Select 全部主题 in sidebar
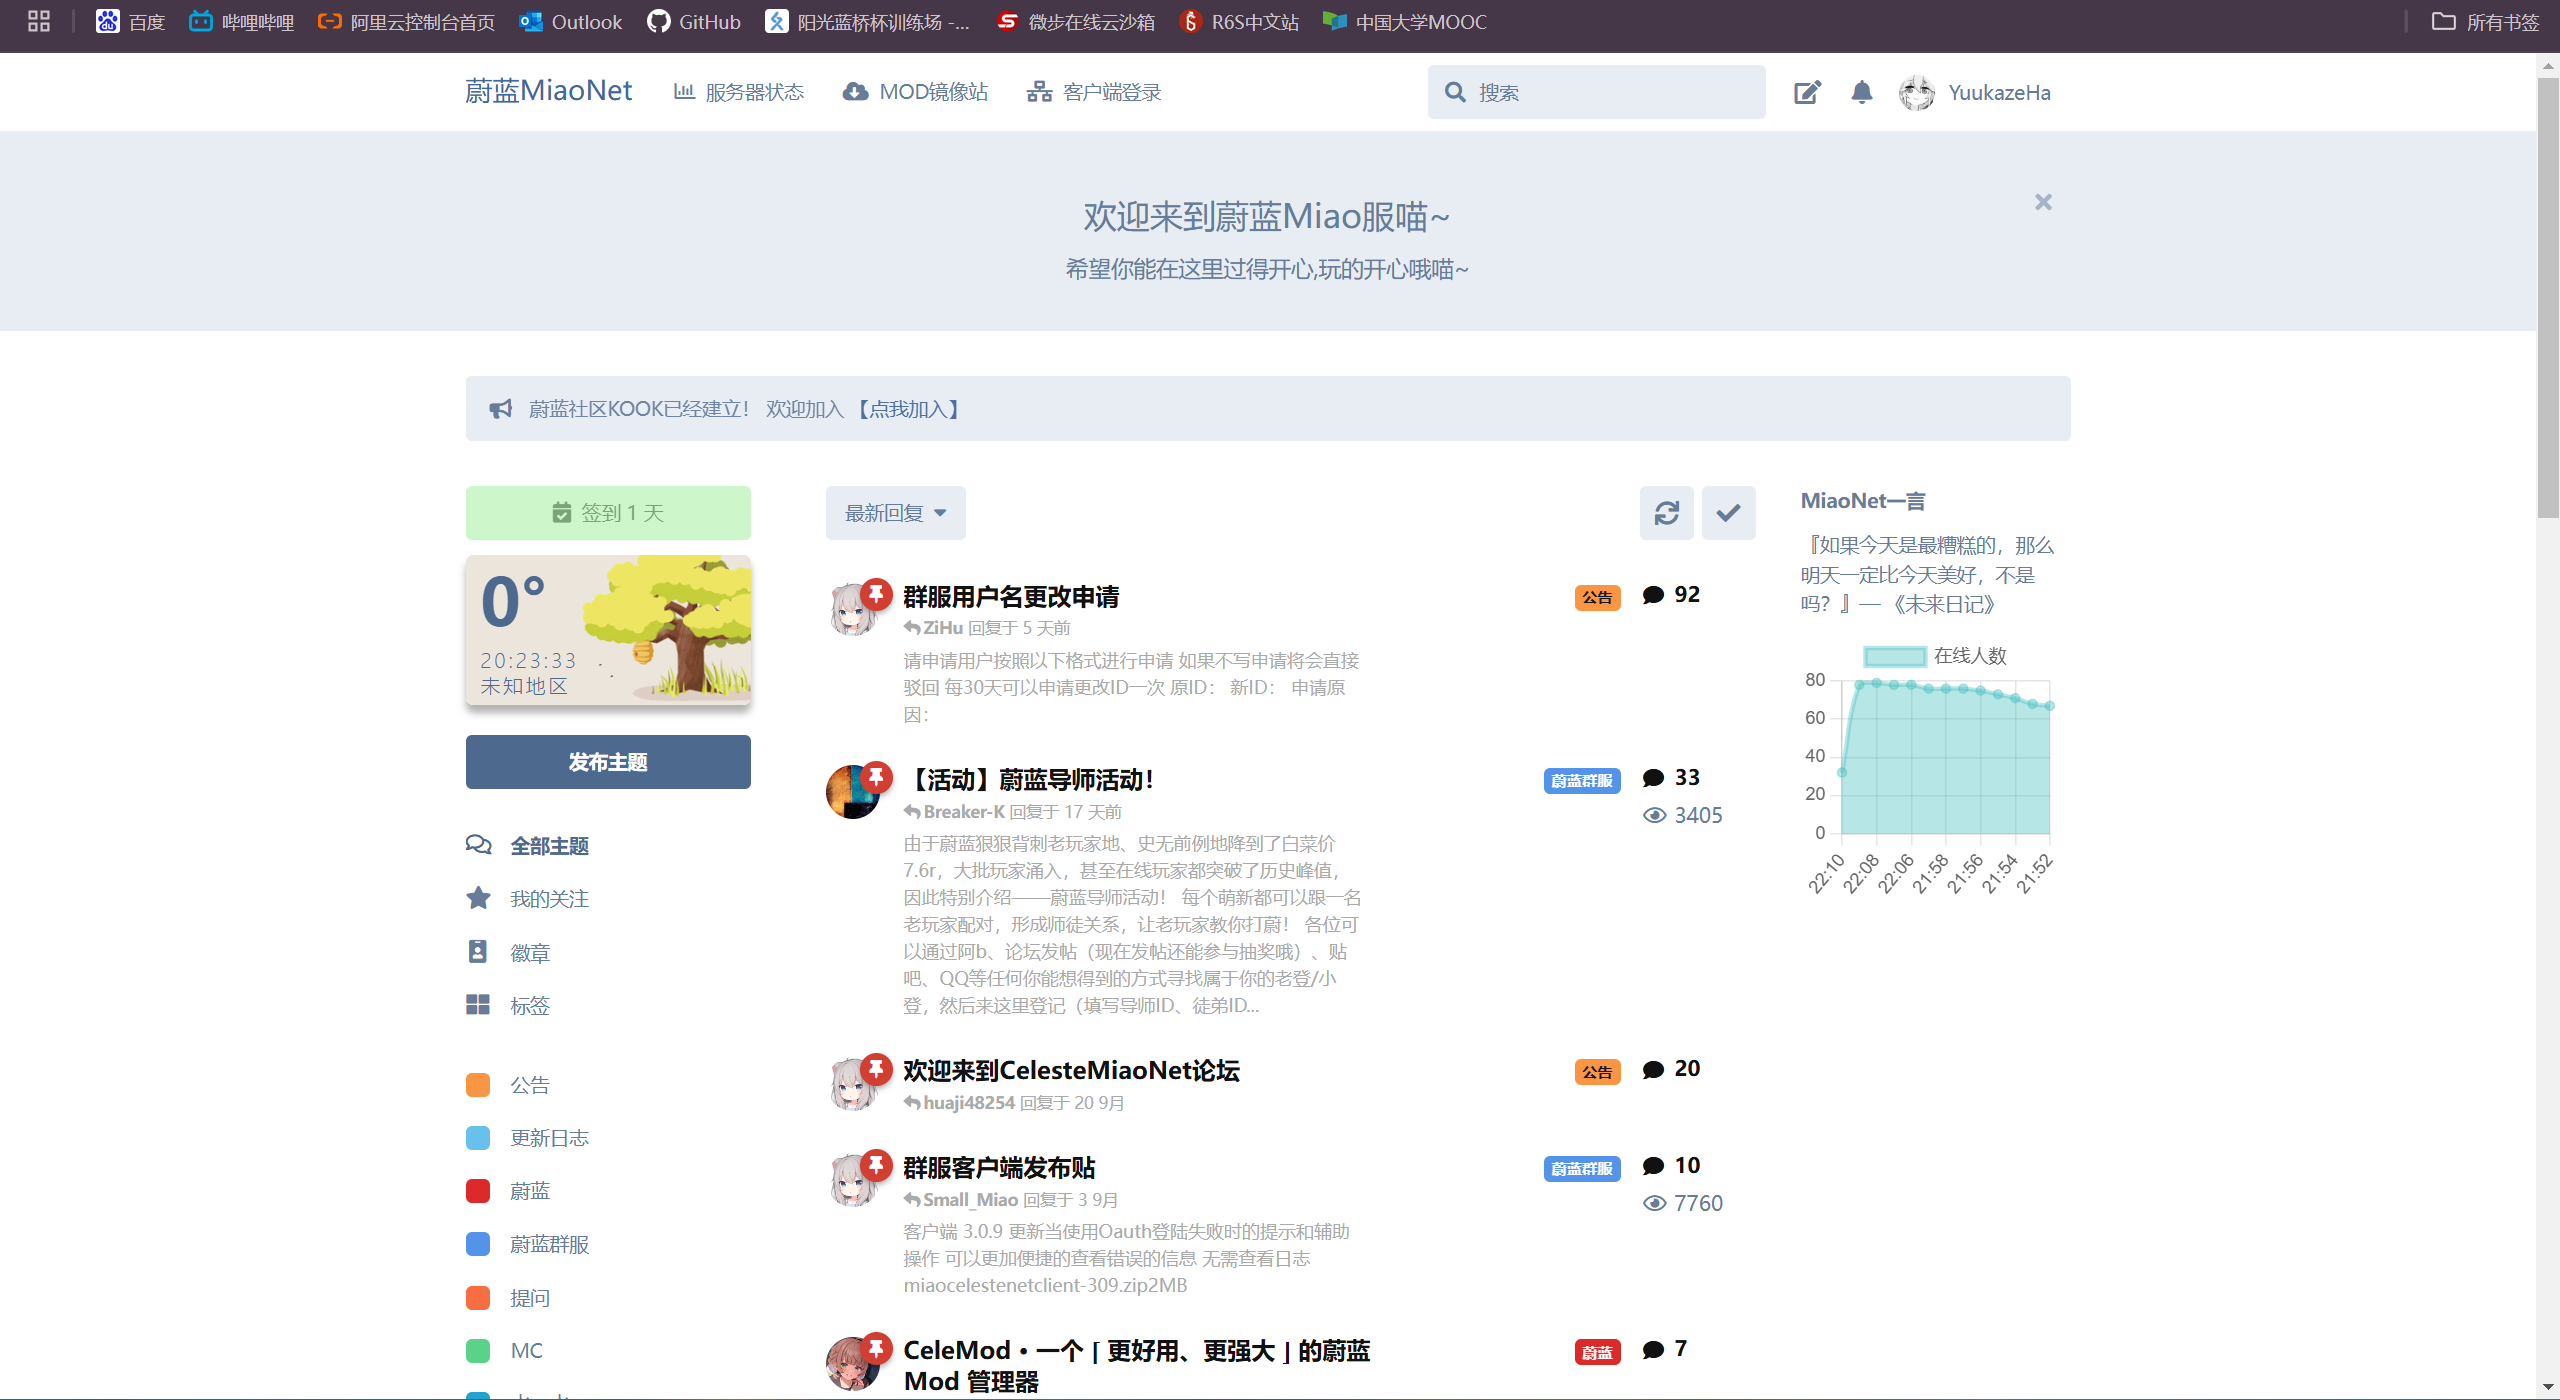The image size is (2560, 1400). click(549, 846)
